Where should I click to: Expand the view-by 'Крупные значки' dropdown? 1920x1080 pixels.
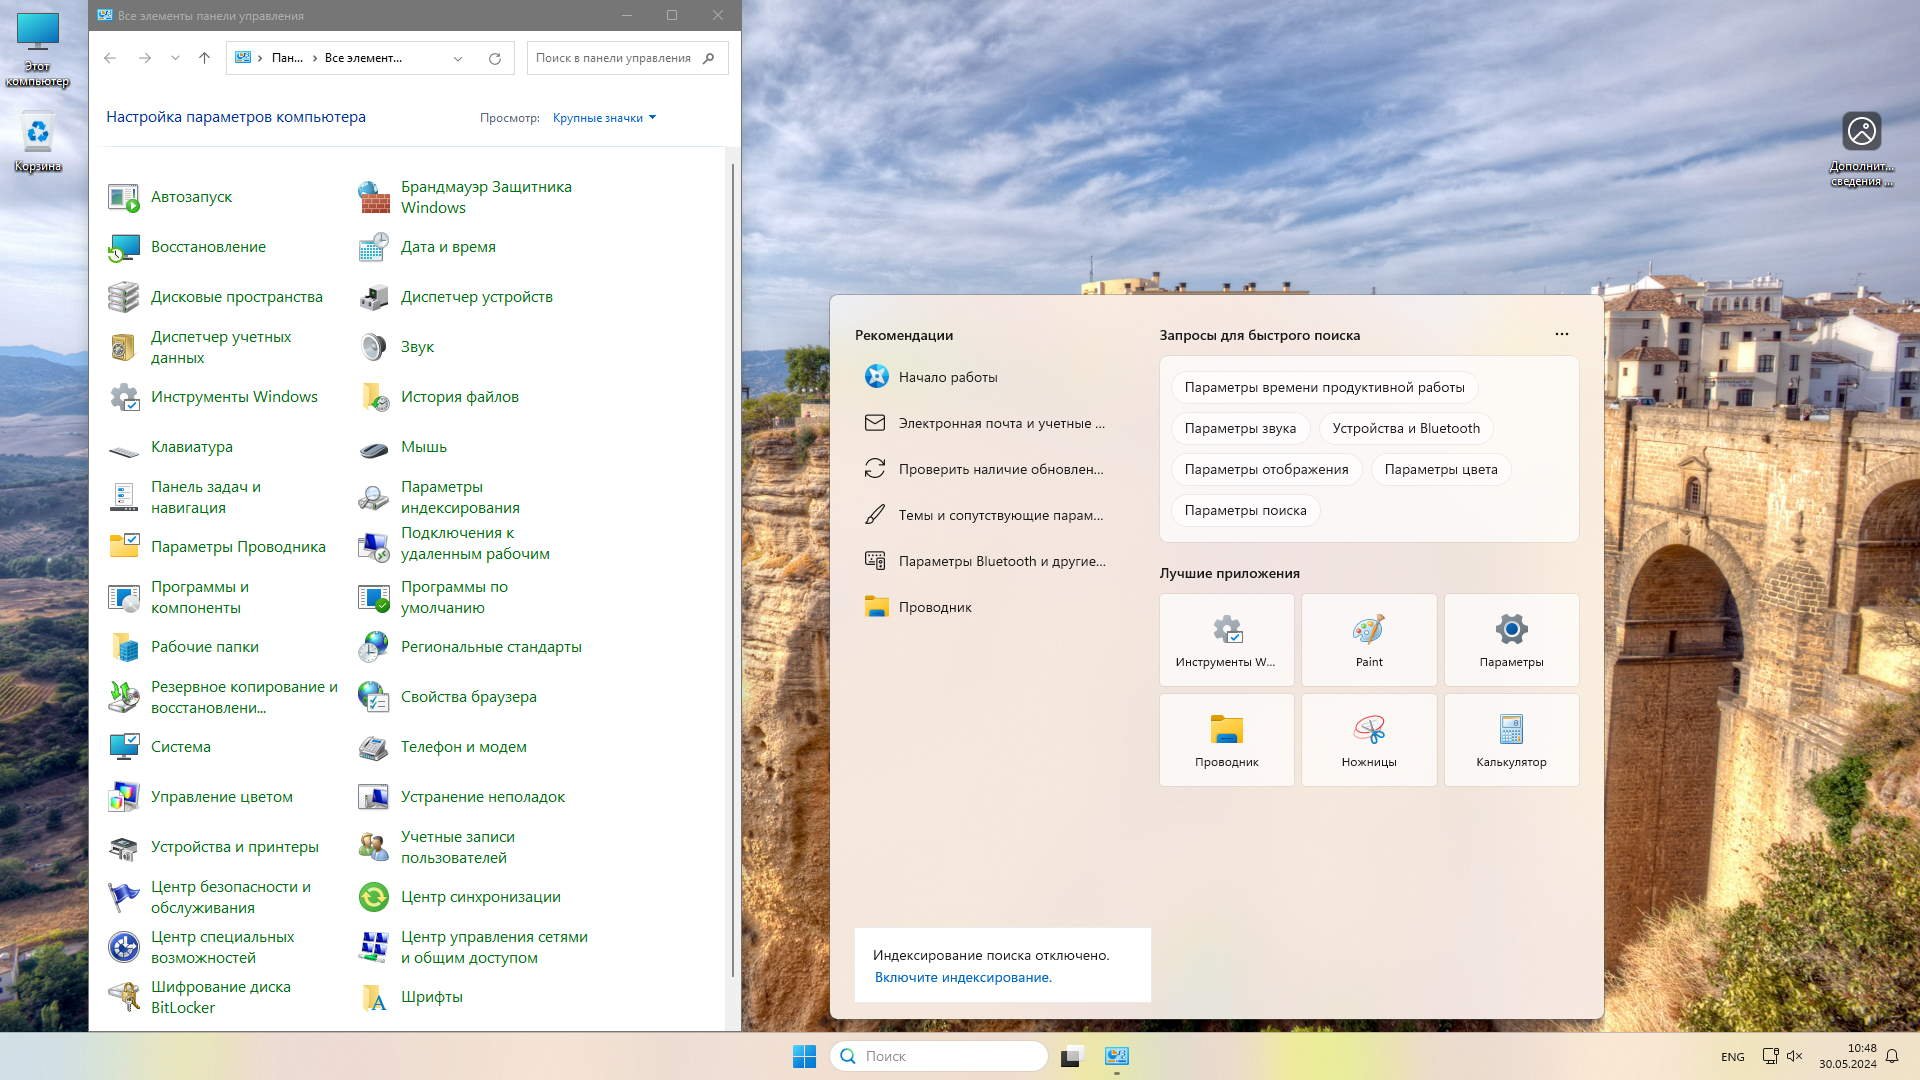pos(604,118)
